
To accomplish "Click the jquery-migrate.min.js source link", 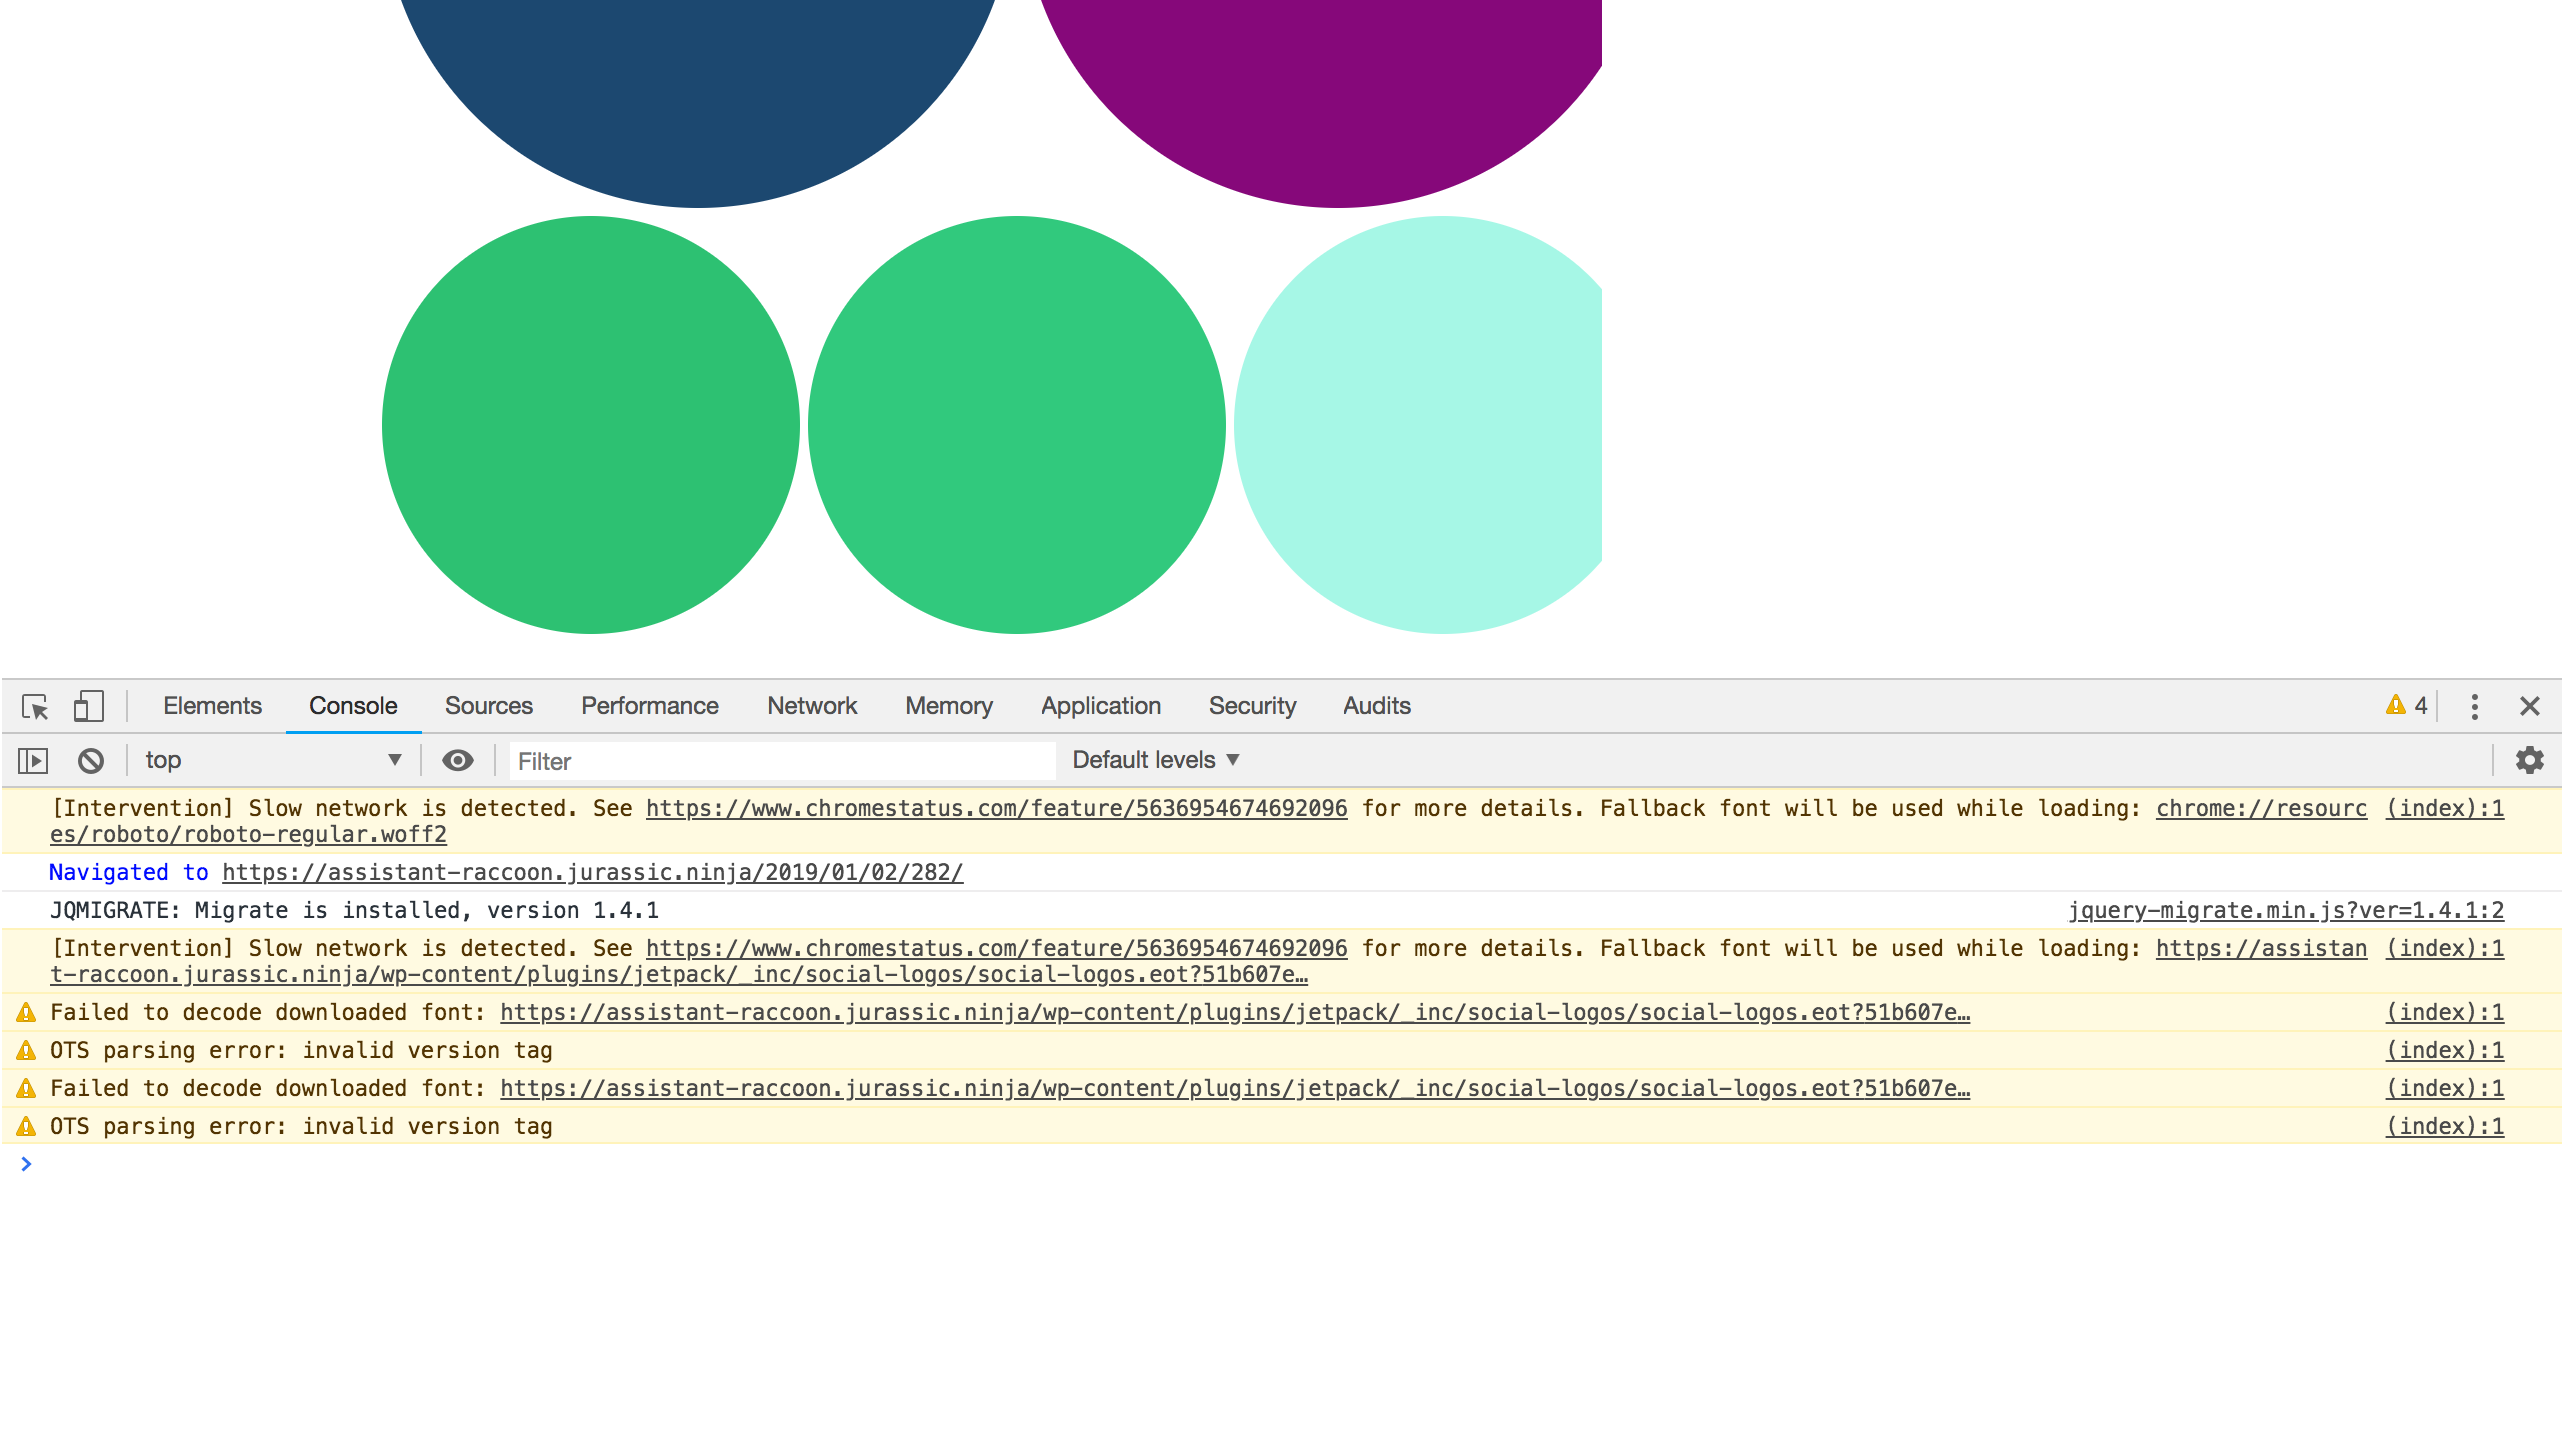I will (x=2284, y=910).
